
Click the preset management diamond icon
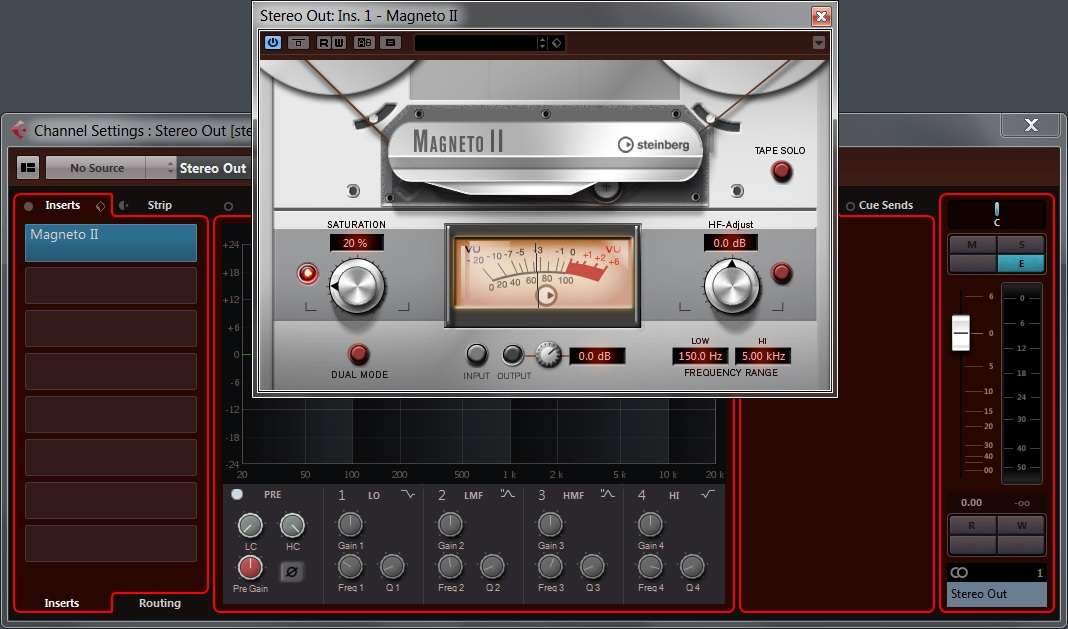[x=557, y=43]
